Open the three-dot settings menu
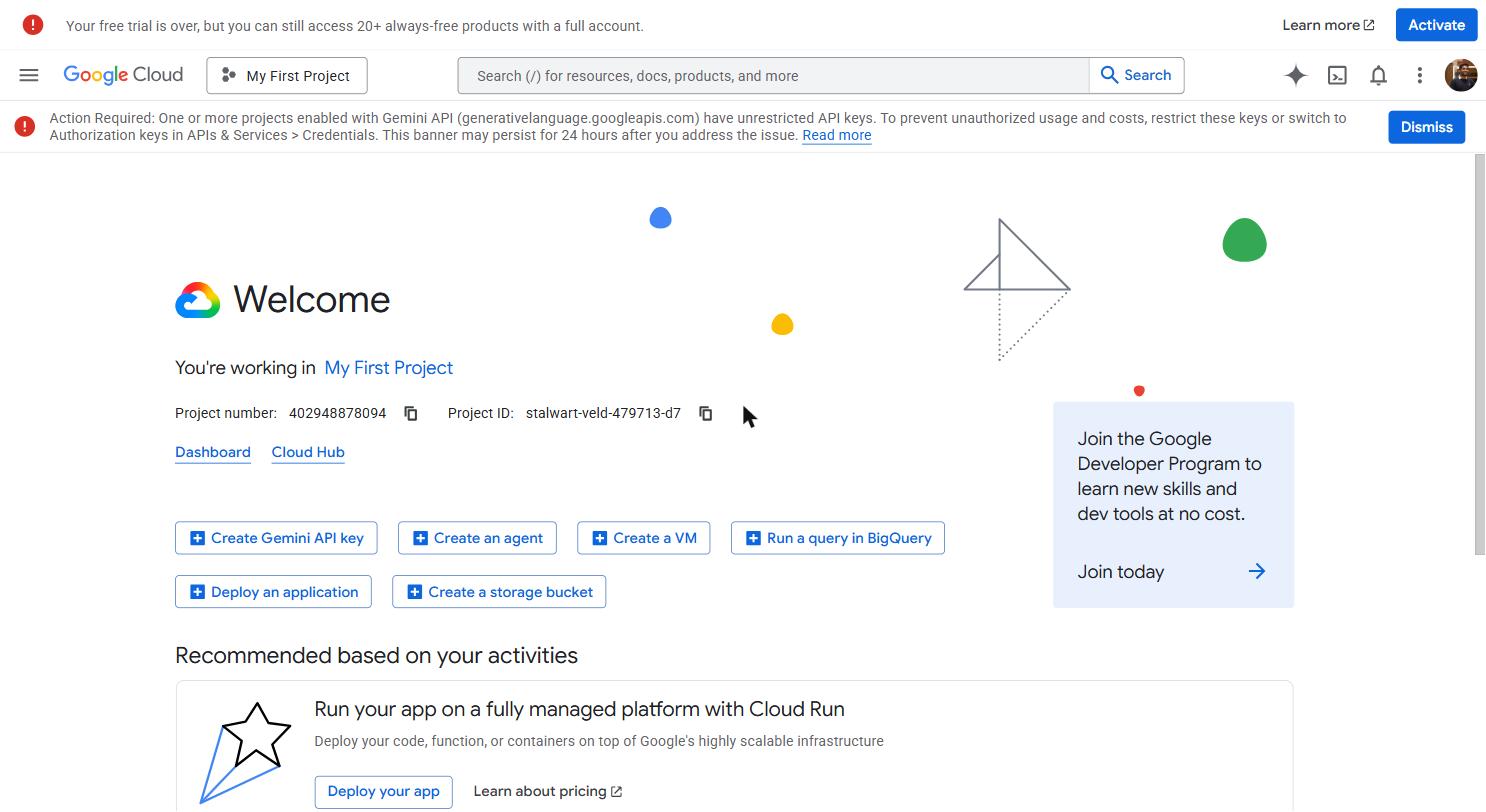The height and width of the screenshot is (812, 1486). coord(1419,75)
